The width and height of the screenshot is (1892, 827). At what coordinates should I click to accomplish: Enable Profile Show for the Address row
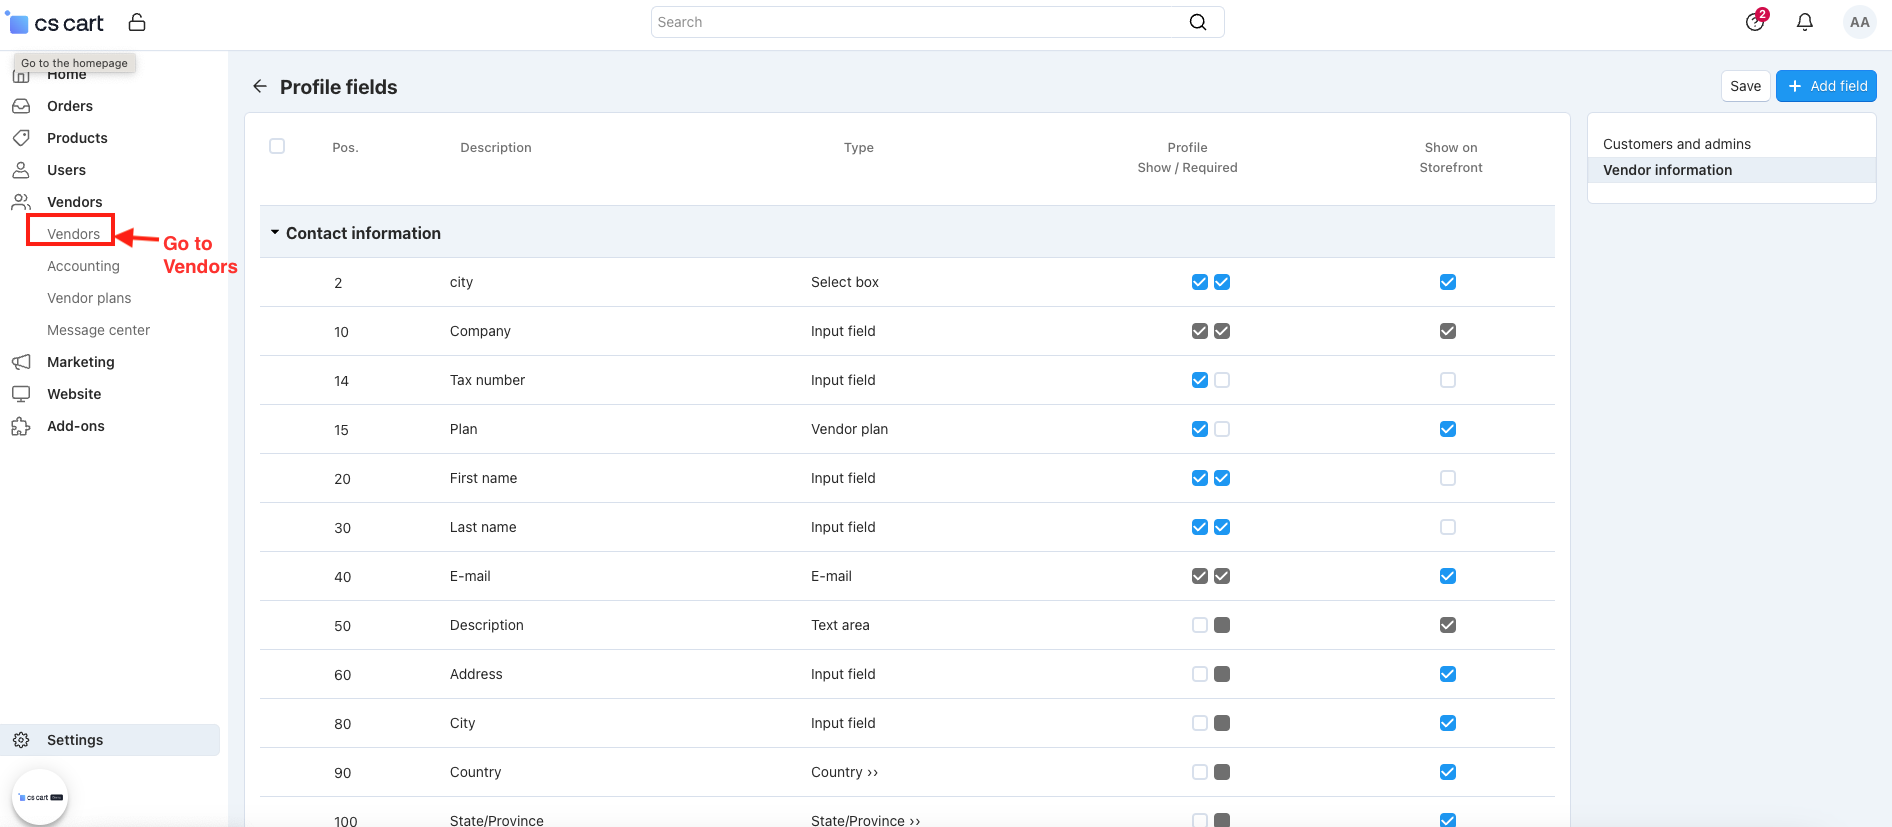[1200, 674]
